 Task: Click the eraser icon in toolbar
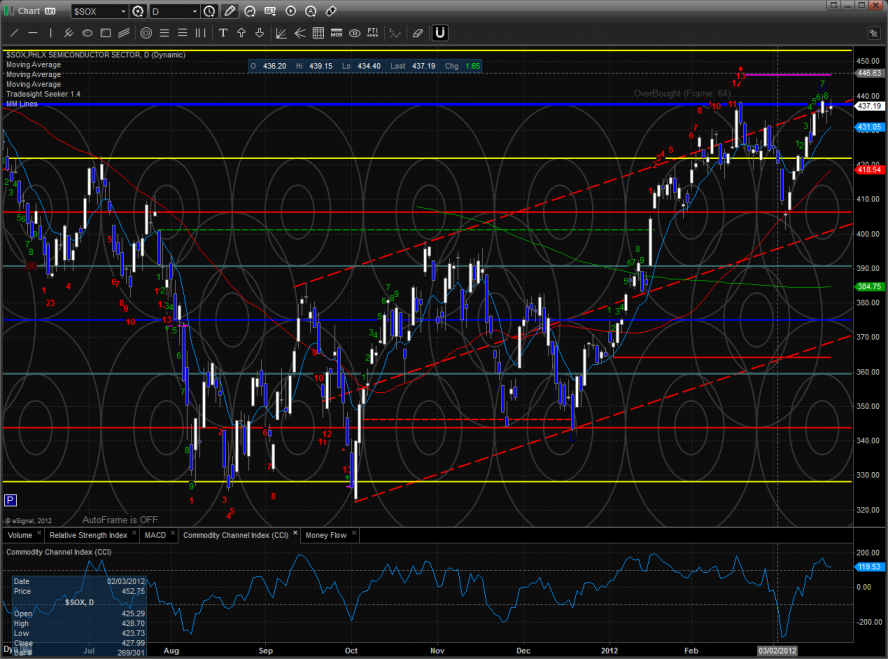pyautogui.click(x=417, y=32)
